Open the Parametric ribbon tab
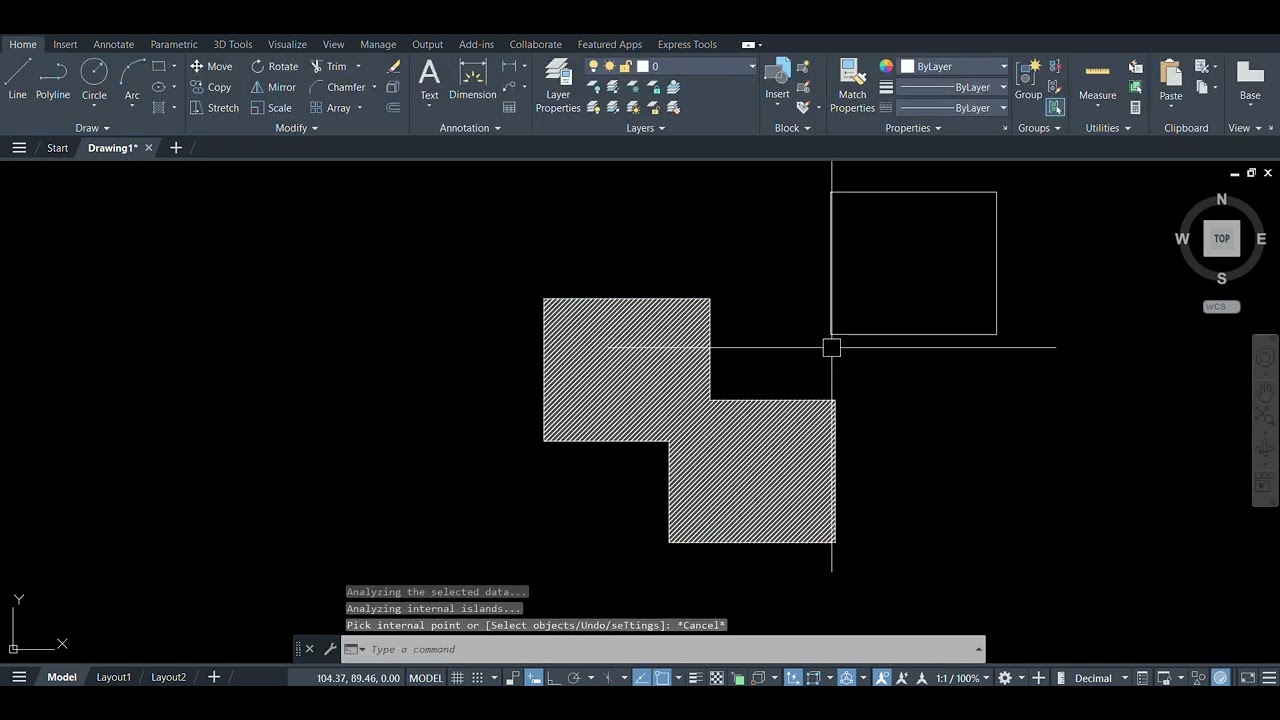The height and width of the screenshot is (720, 1280). pos(174,44)
